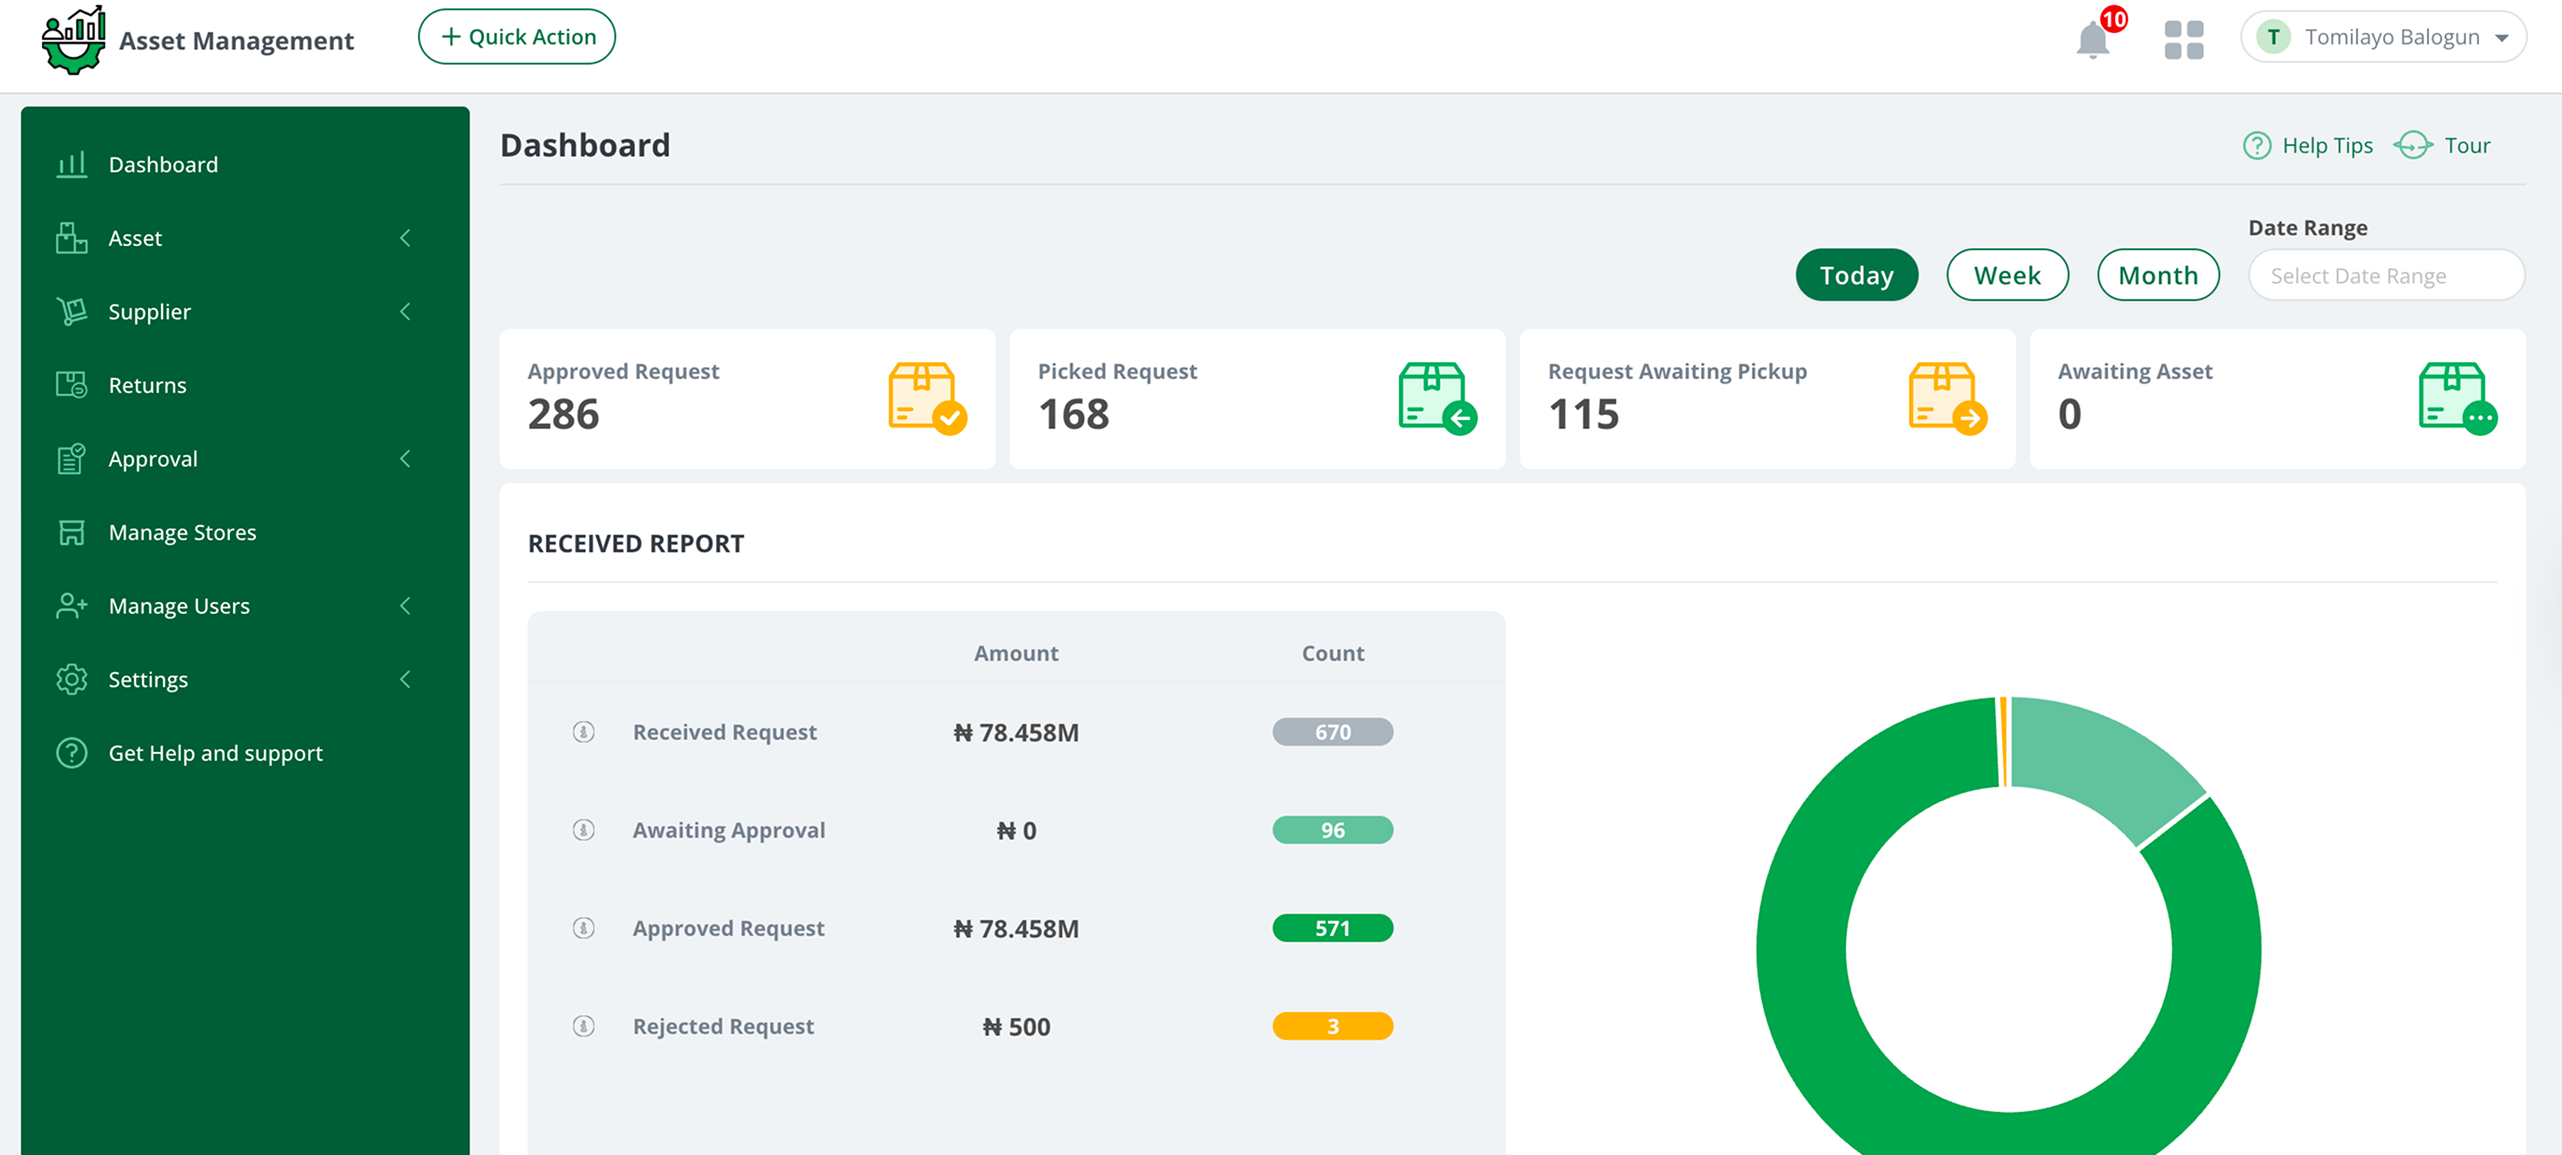Expand the Supplier sidebar section

(x=405, y=311)
